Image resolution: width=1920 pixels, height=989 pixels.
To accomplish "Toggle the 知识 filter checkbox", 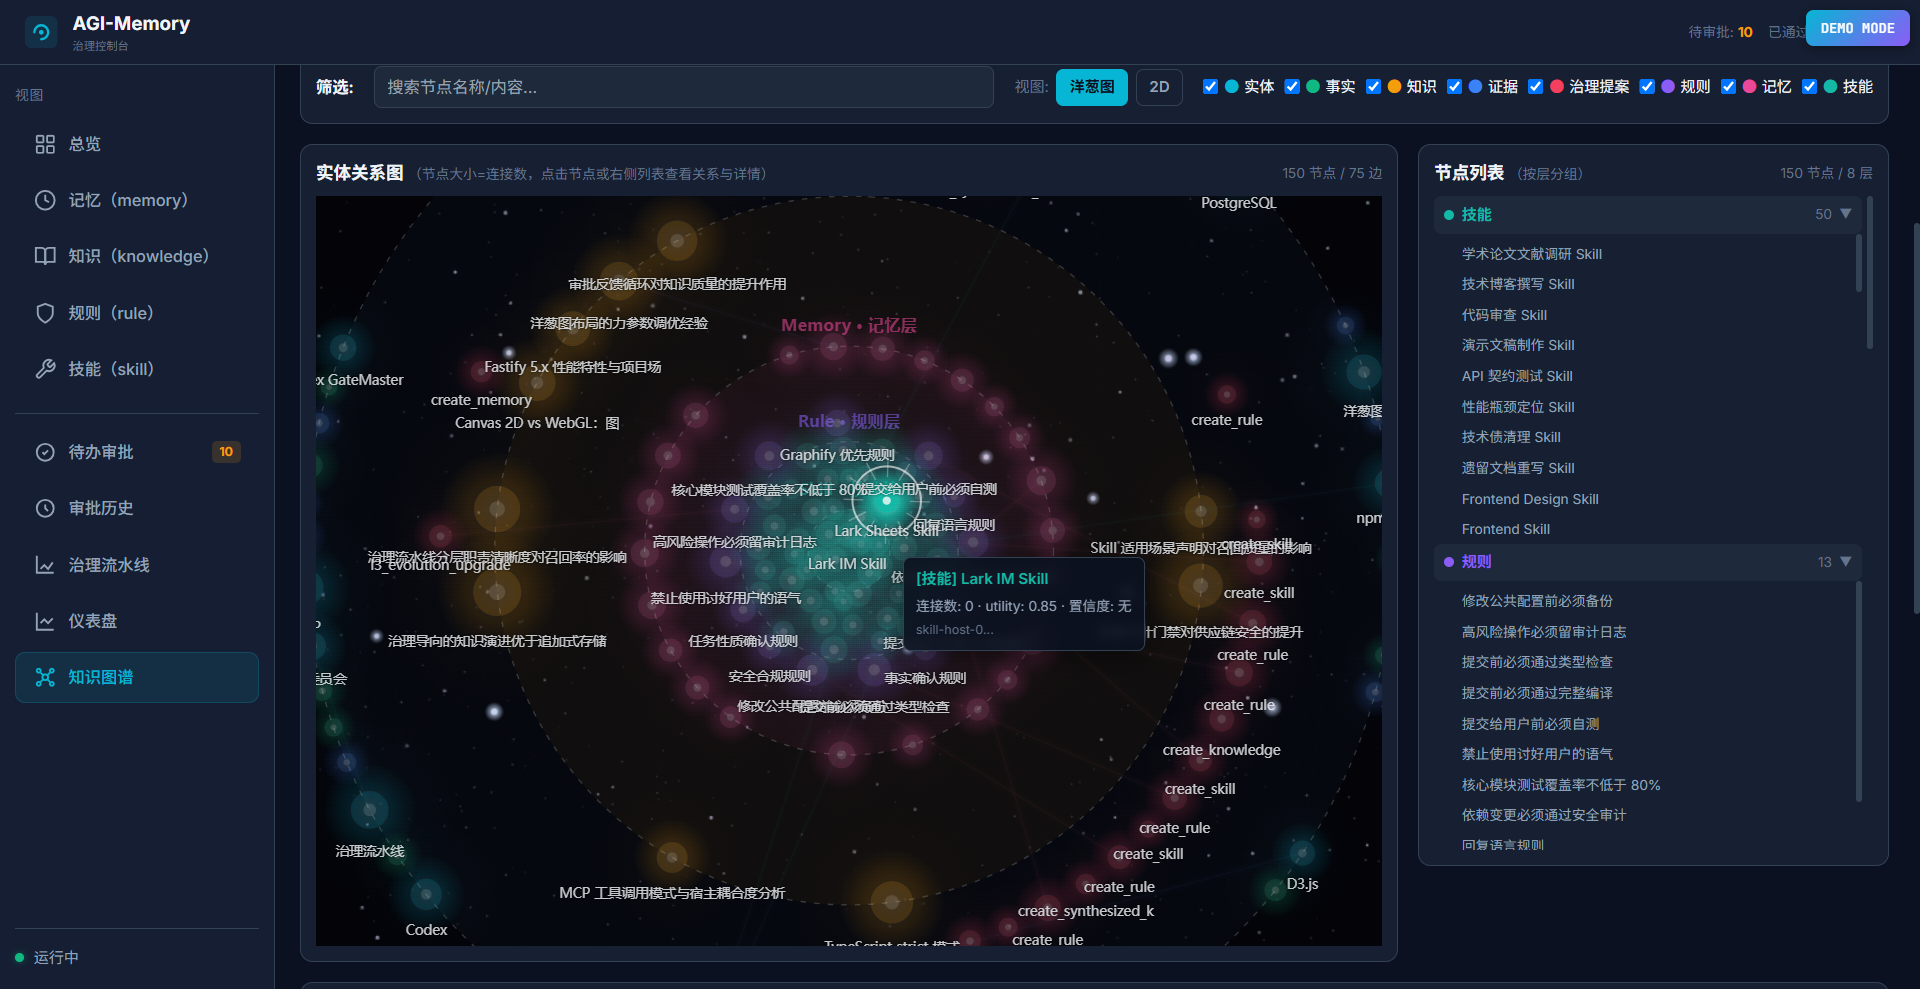I will coord(1373,87).
